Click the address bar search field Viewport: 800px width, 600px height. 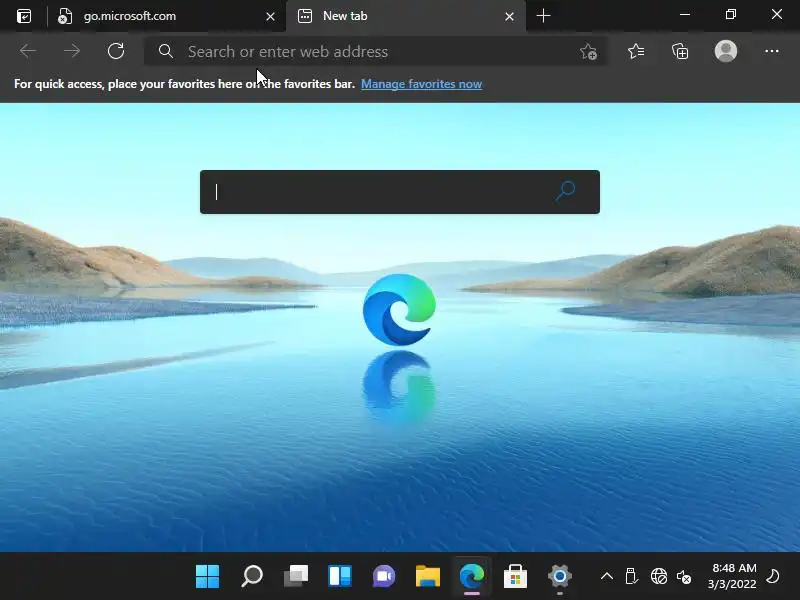[376, 52]
